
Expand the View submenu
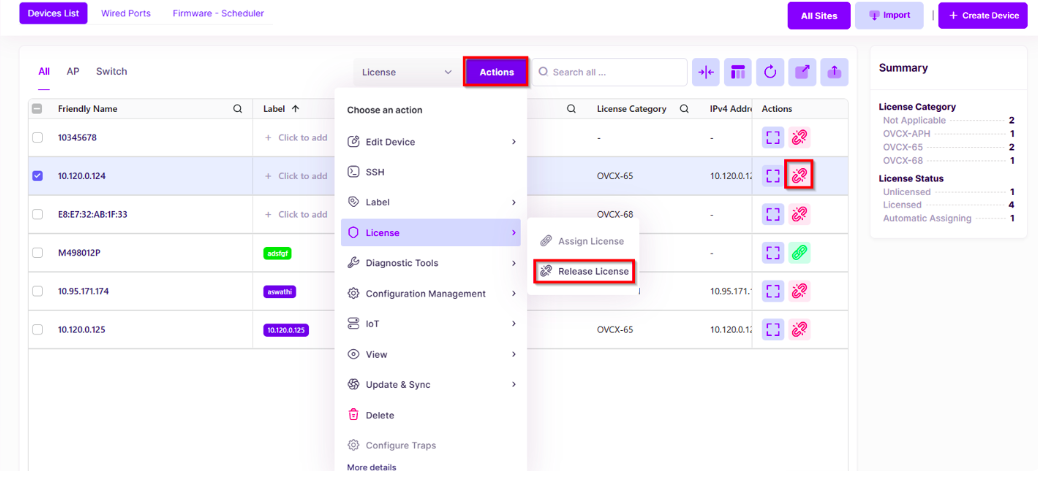(431, 355)
